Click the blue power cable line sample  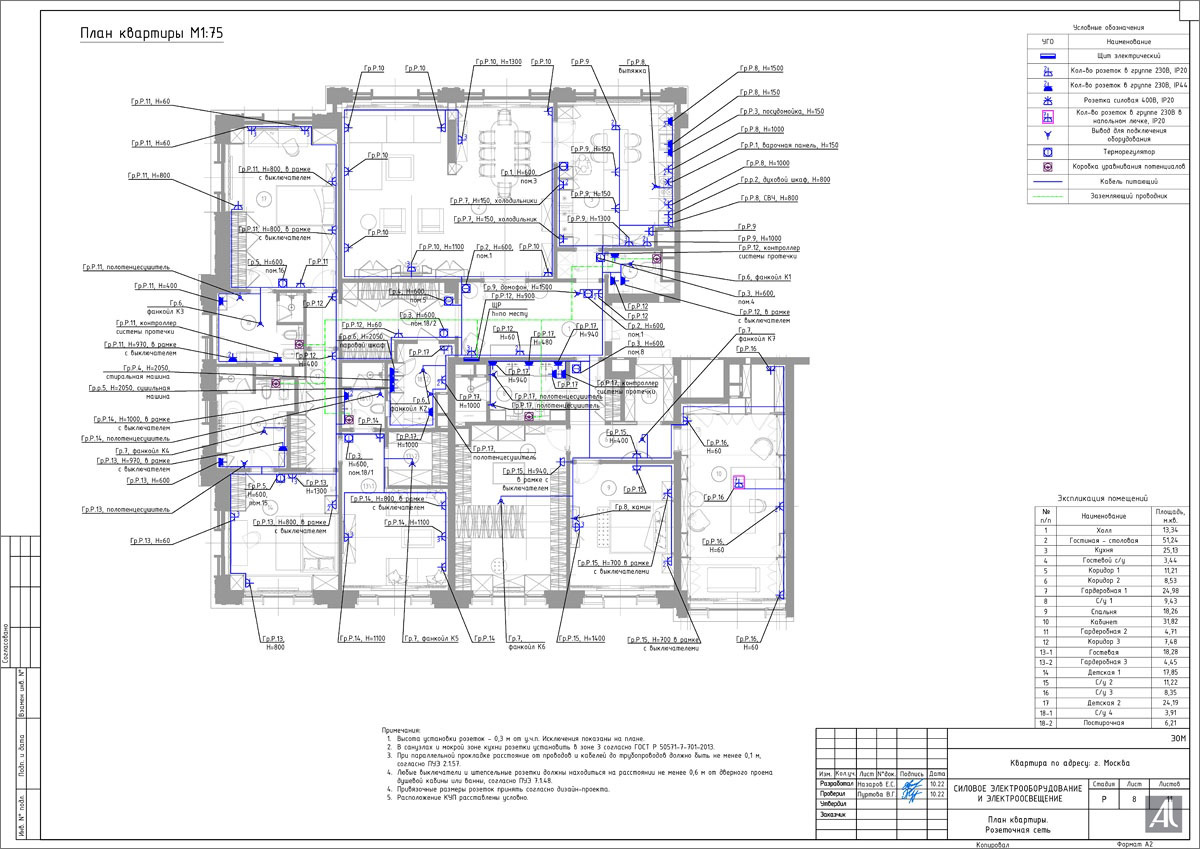(x=1047, y=181)
